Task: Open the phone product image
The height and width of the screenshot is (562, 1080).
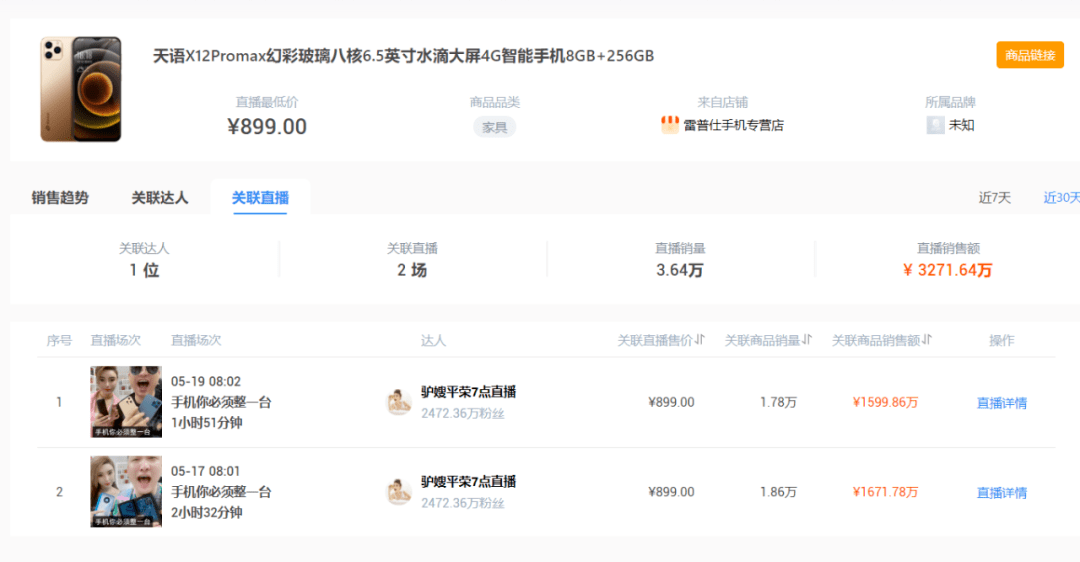Action: click(x=81, y=89)
